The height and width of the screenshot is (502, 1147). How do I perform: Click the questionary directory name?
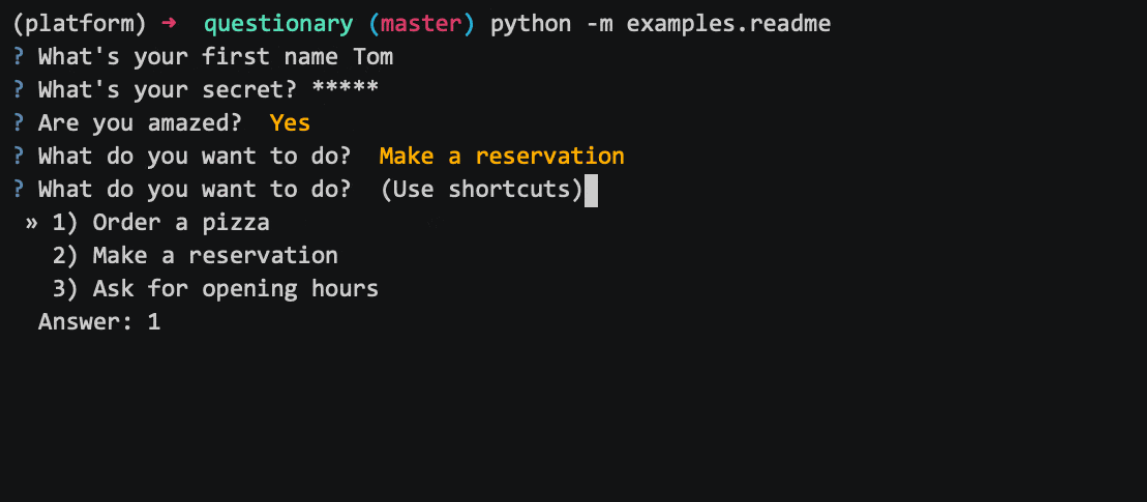point(278,24)
